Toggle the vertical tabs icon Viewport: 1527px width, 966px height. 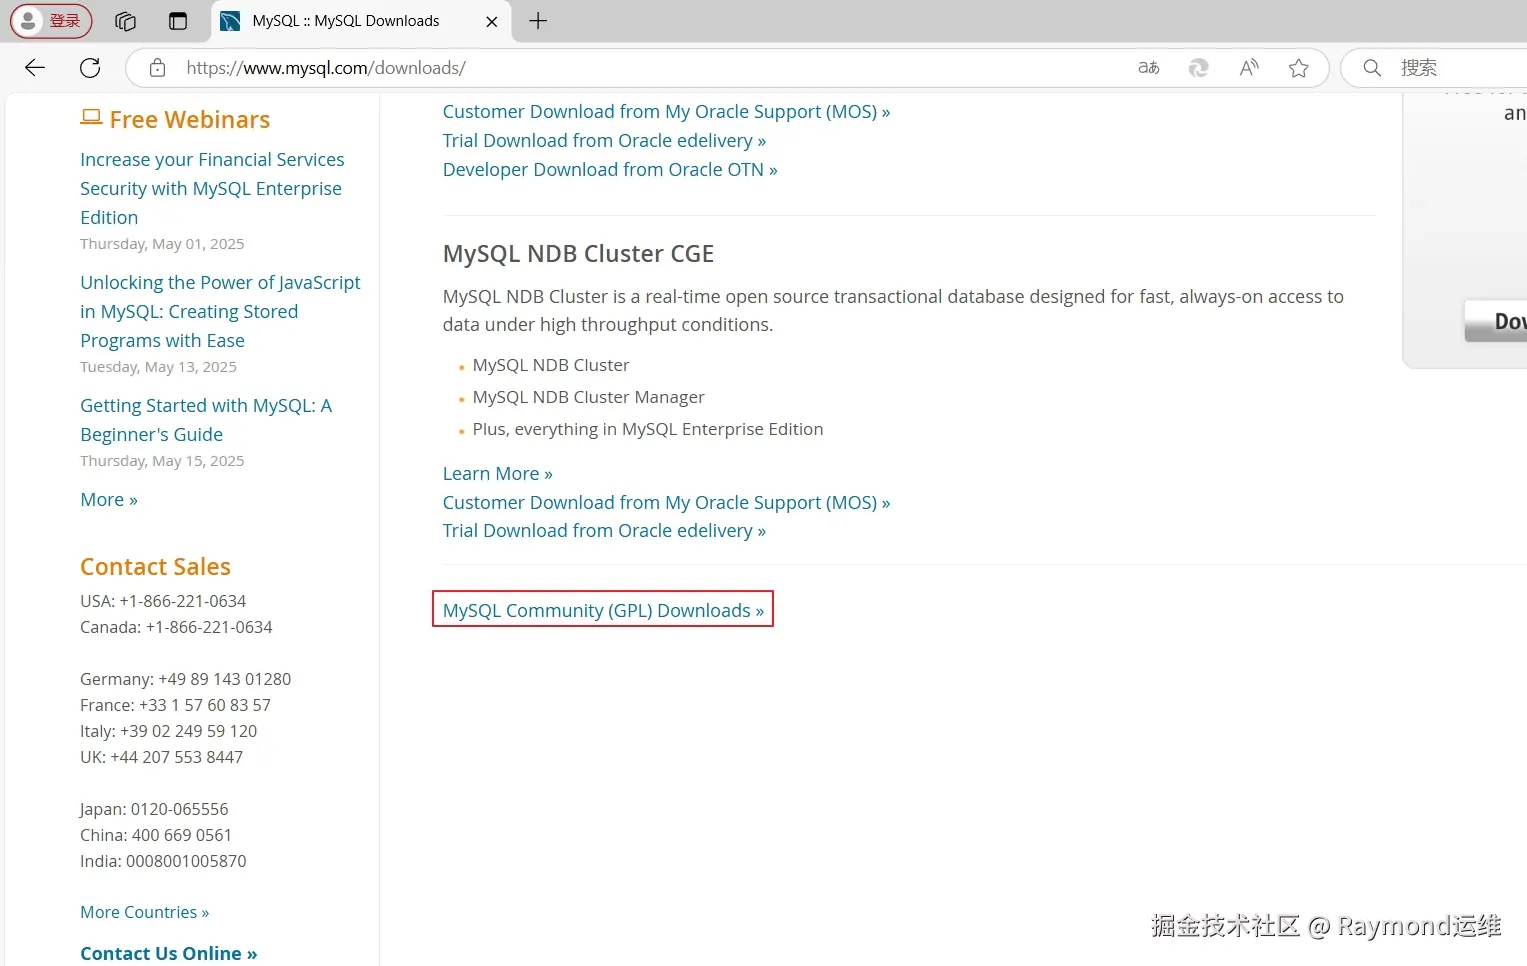178,21
